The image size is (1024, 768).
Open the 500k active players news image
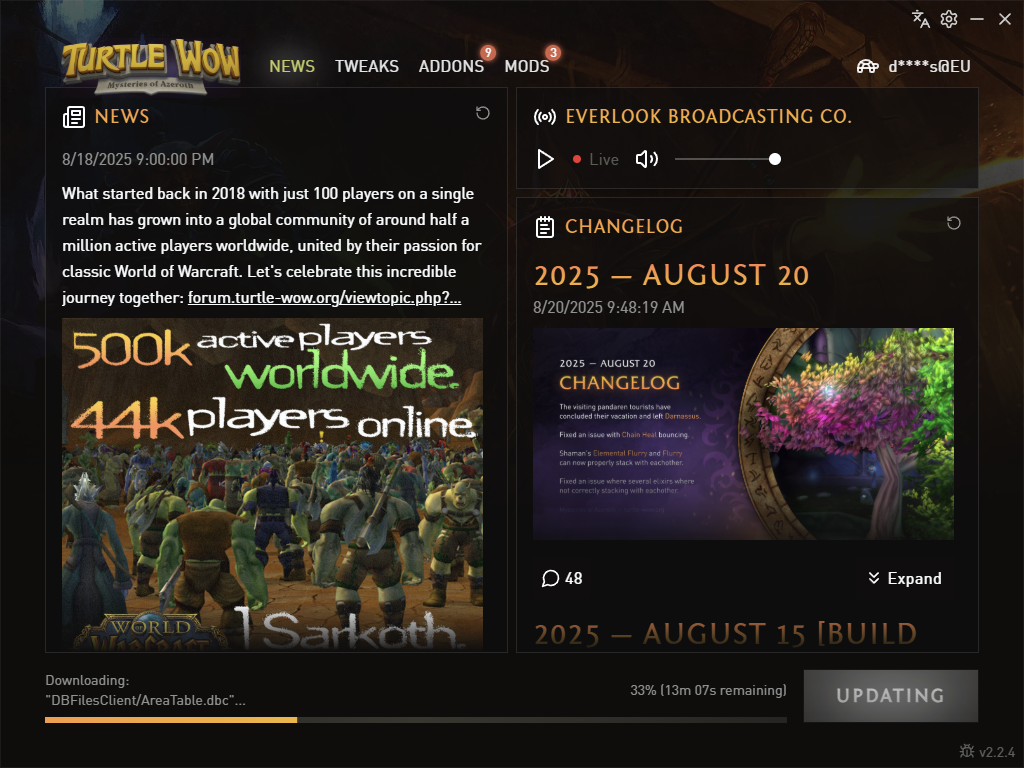[x=272, y=484]
